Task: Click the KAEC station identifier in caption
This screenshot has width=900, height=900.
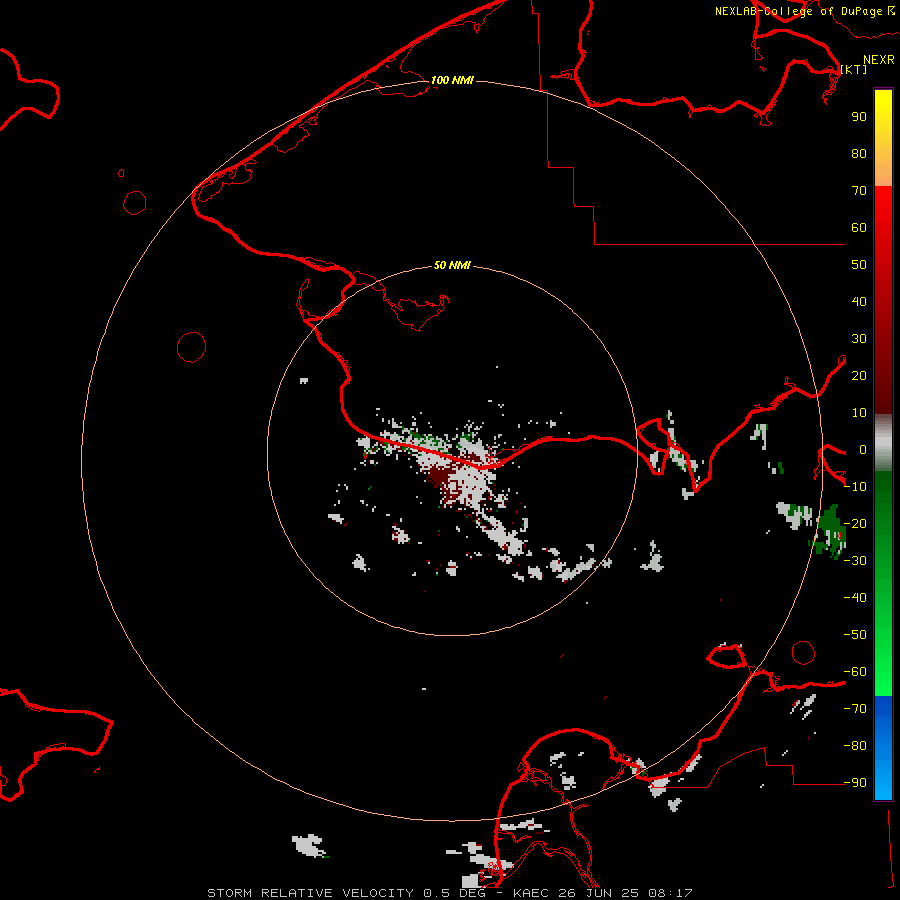Action: (530, 893)
